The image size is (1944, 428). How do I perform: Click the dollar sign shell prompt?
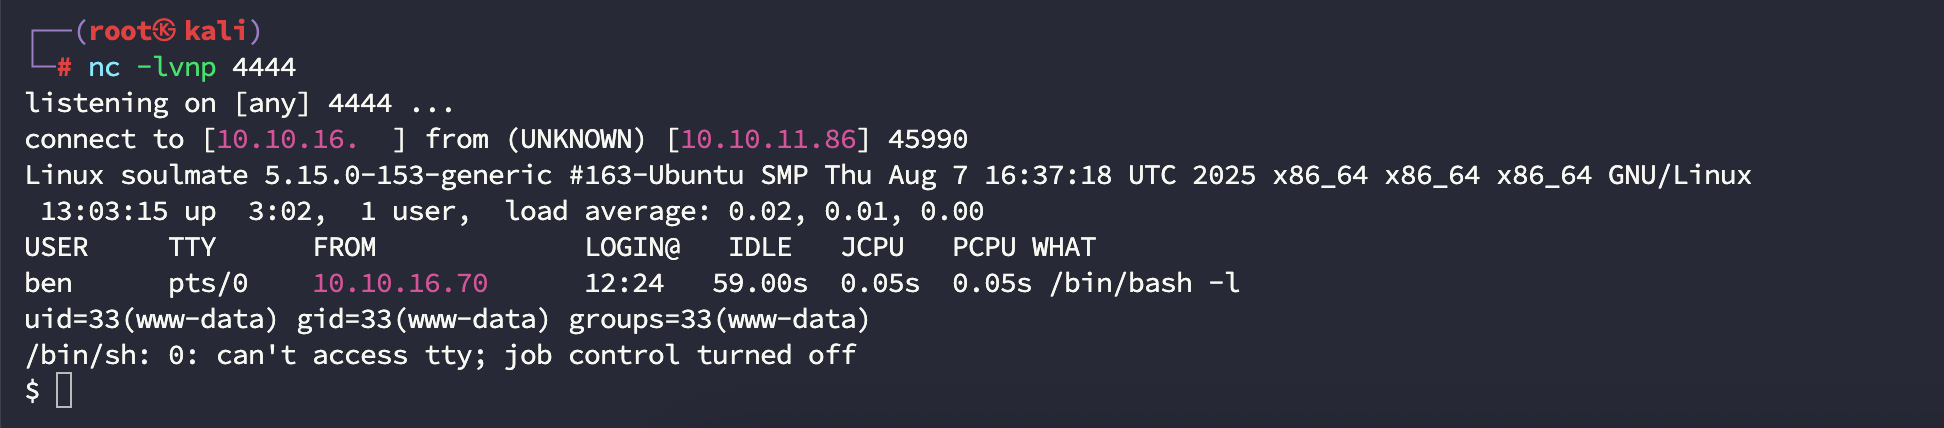coord(32,390)
